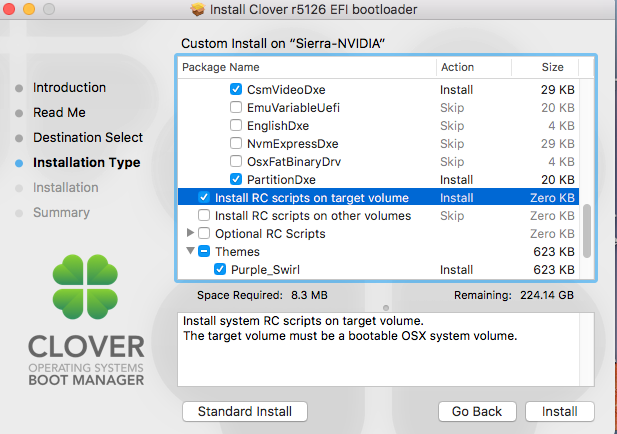This screenshot has height=434, width=617.
Task: Tick the EnglishDxe checkbox
Action: point(236,125)
